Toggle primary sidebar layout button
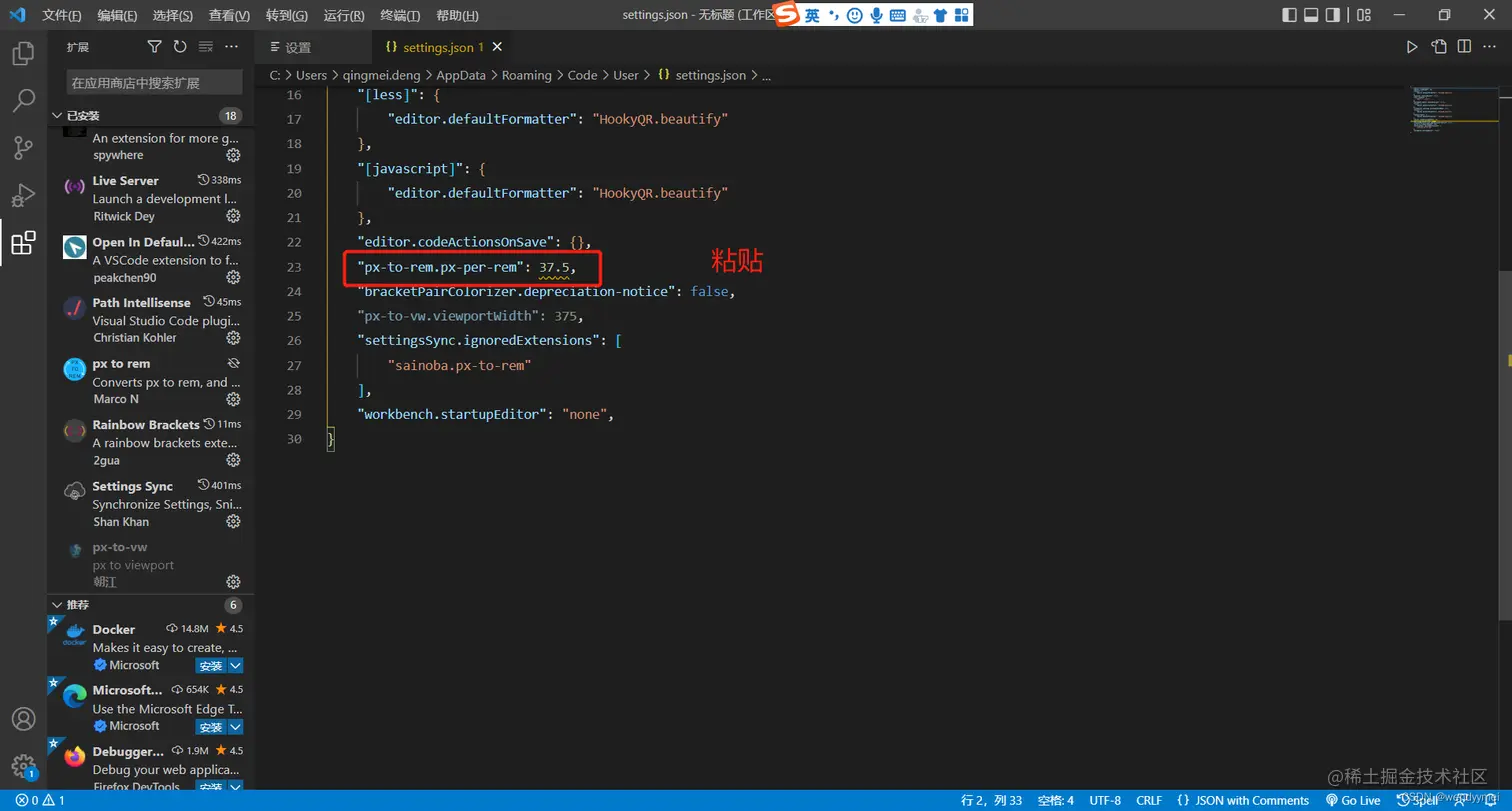The image size is (1512, 811). tap(1289, 15)
